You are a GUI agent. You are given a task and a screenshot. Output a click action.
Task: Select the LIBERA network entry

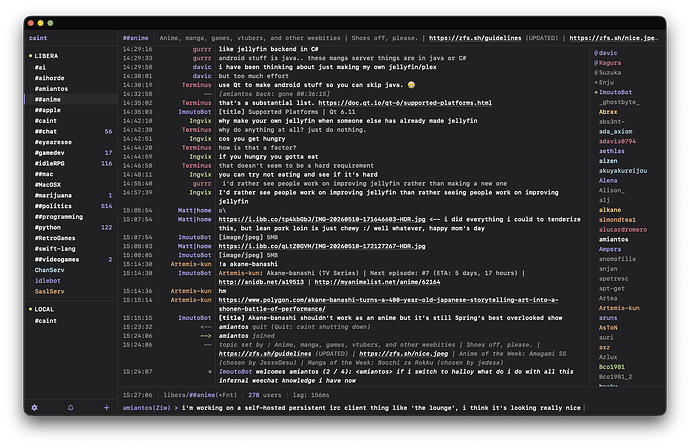pos(46,56)
